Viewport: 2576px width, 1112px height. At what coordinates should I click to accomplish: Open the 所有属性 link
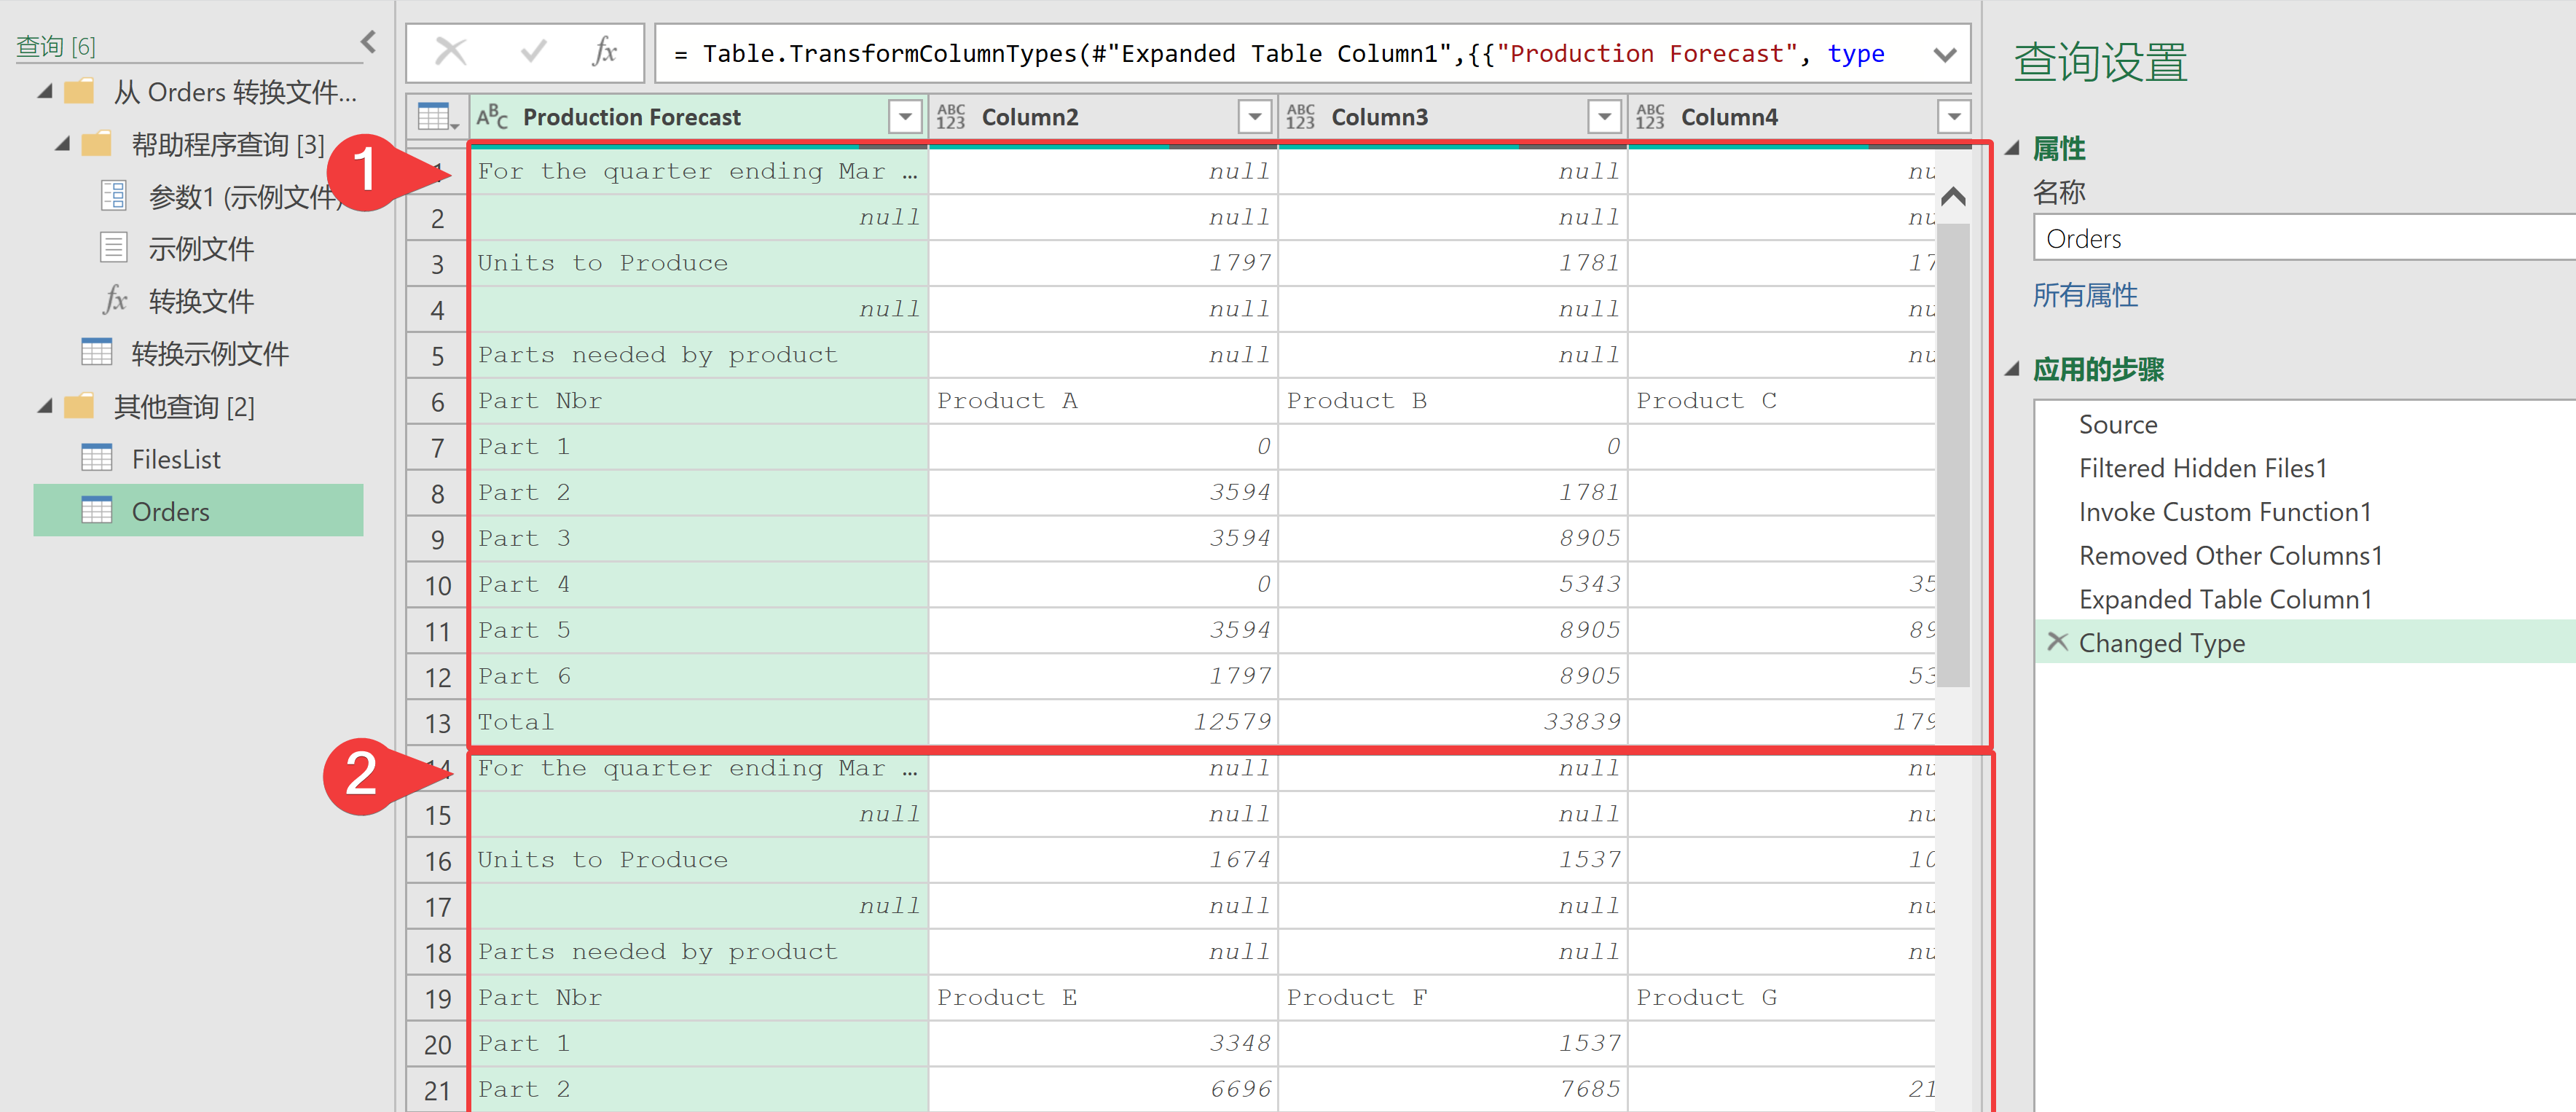point(2084,295)
